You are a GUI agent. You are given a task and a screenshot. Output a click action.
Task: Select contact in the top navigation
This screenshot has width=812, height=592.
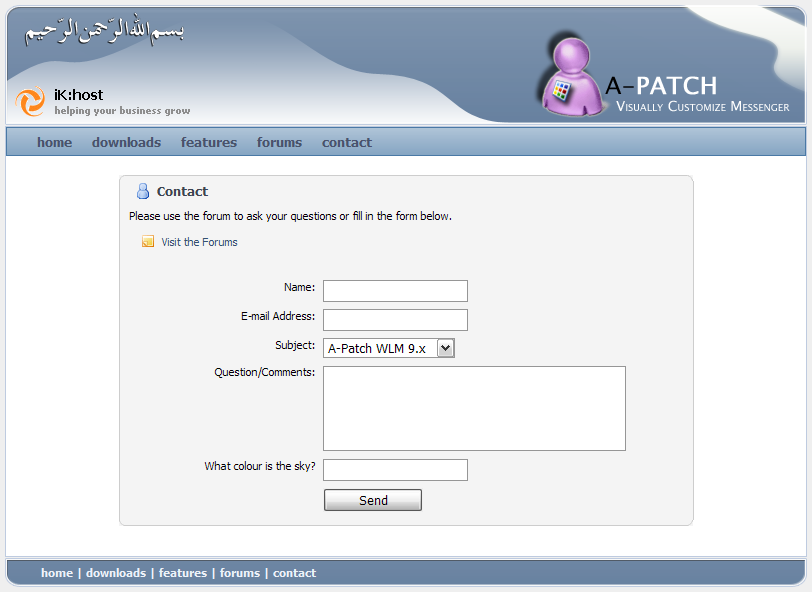347,142
